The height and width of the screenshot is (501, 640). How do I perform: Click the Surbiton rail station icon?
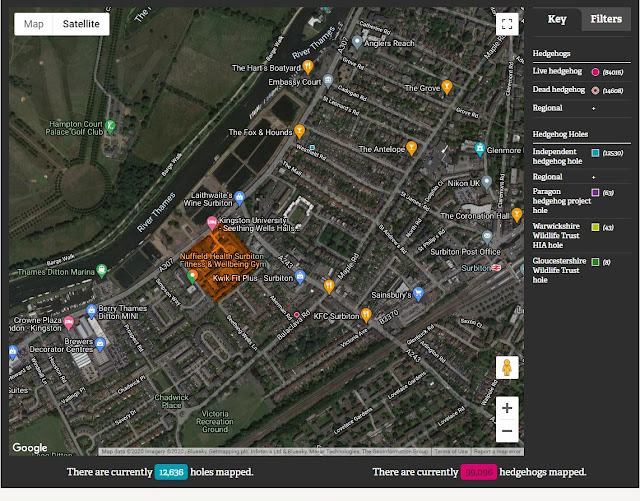coord(496,267)
